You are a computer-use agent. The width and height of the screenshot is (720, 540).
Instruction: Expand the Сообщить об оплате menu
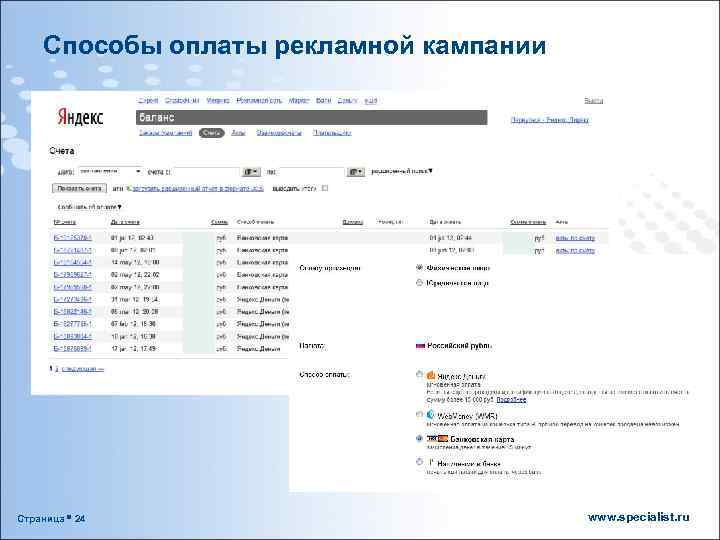90,207
